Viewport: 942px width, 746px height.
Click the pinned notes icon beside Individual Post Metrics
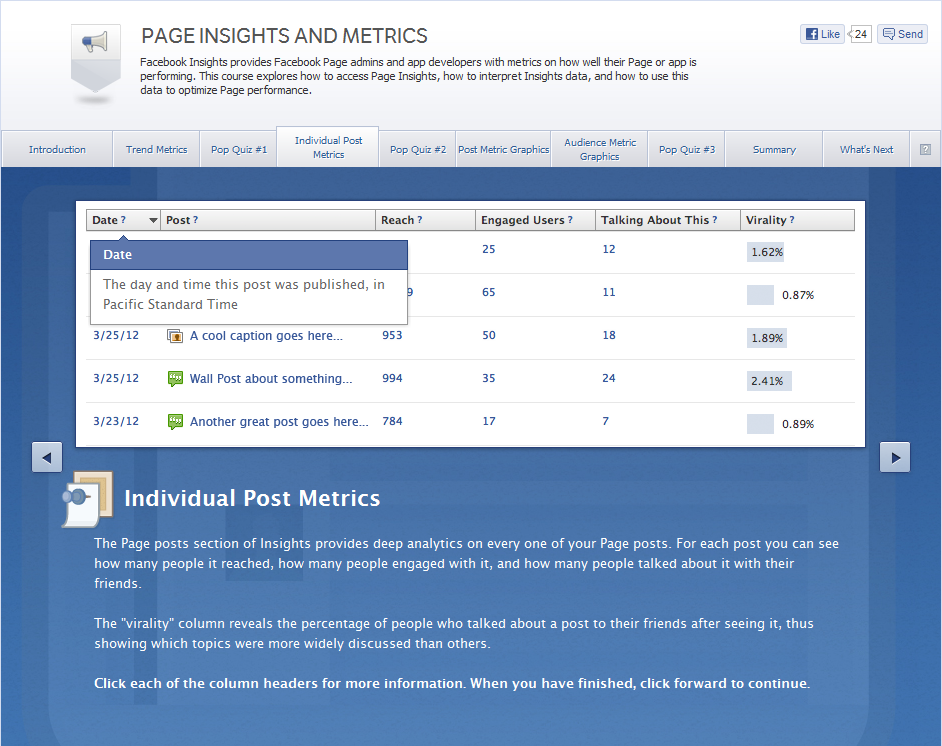(88, 499)
